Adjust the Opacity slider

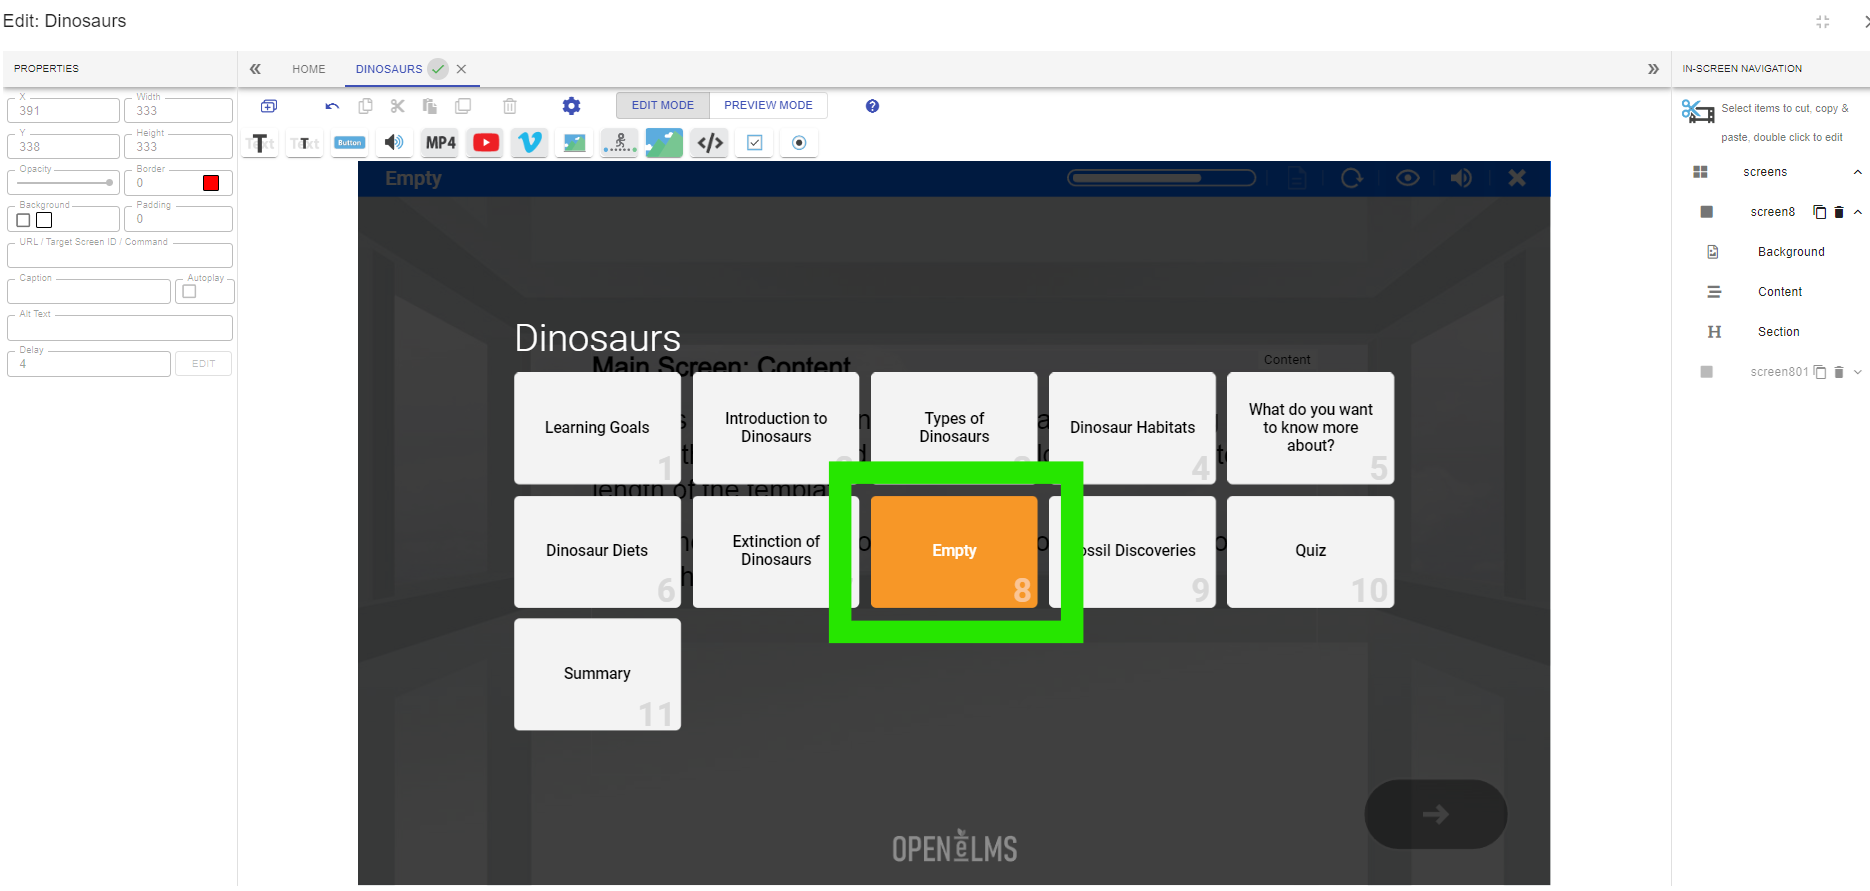pyautogui.click(x=66, y=183)
